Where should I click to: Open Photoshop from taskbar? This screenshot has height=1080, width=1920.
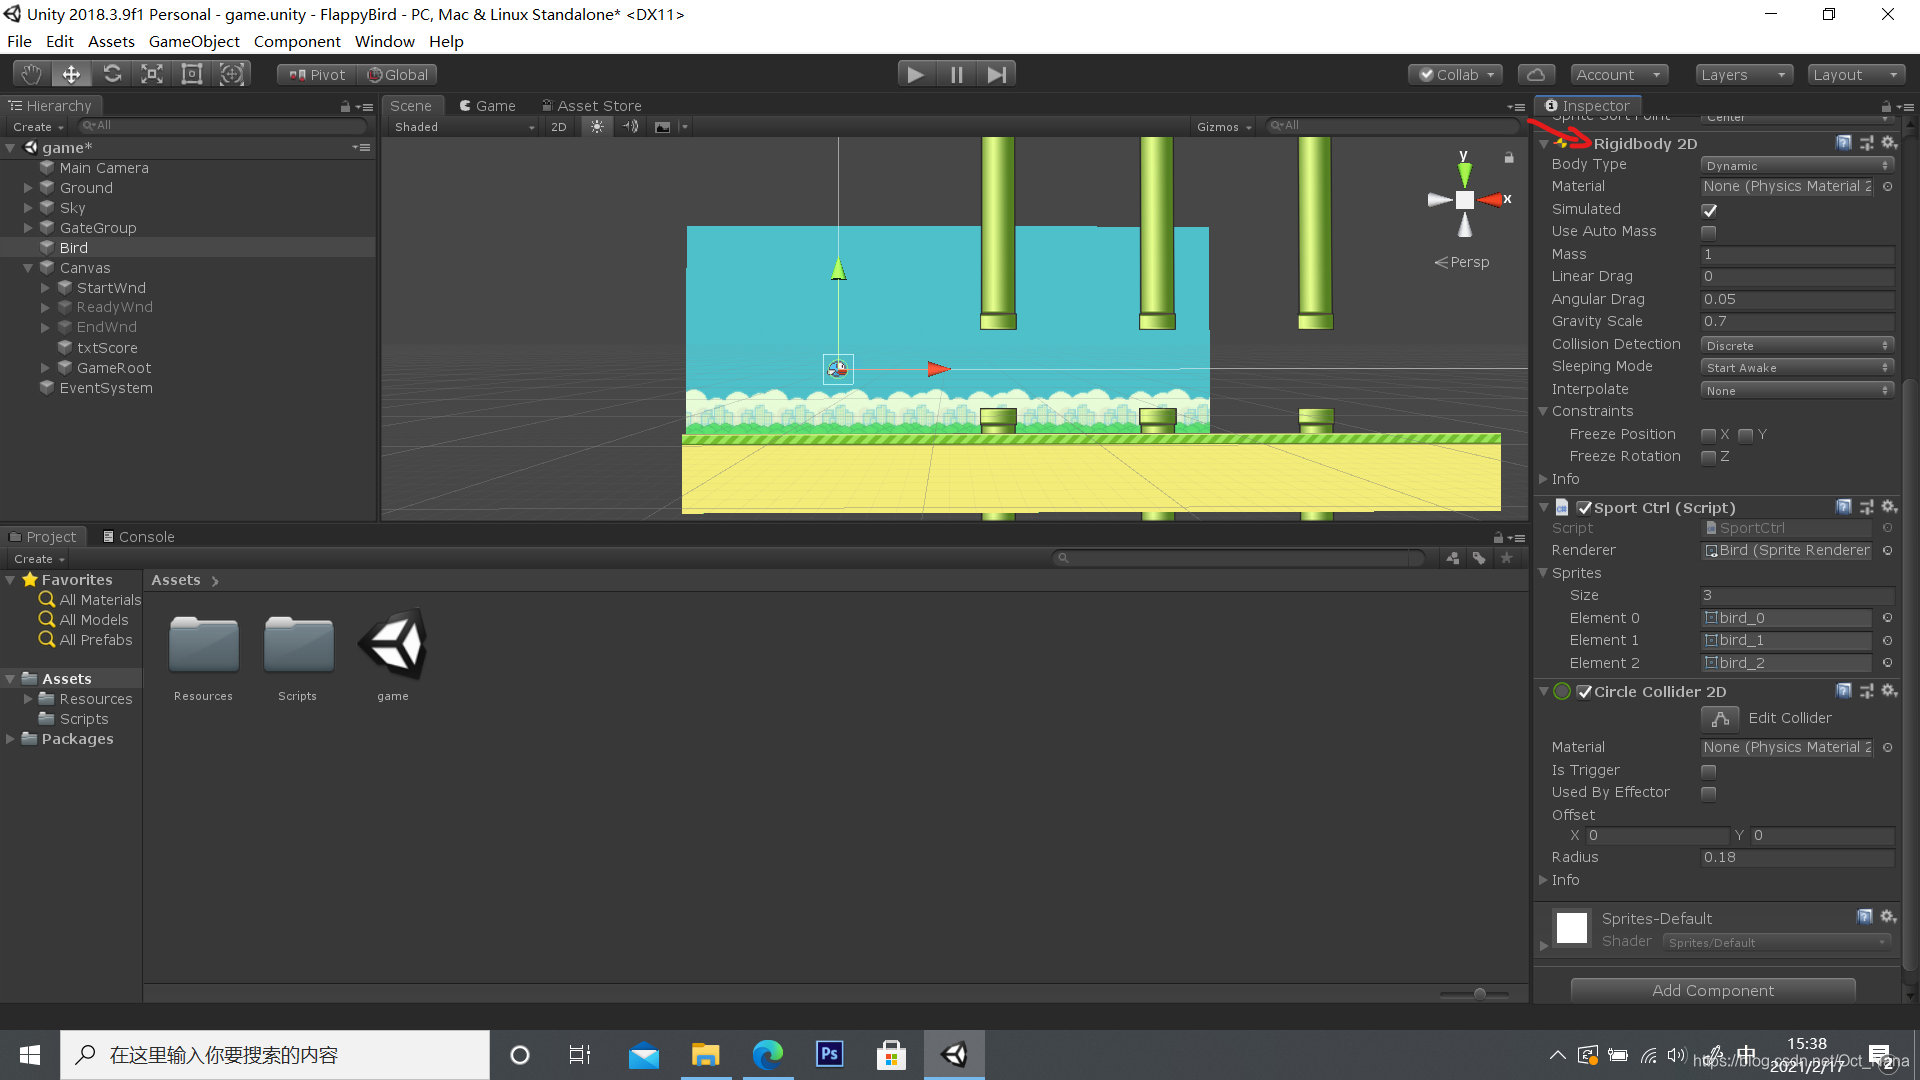coord(829,1054)
